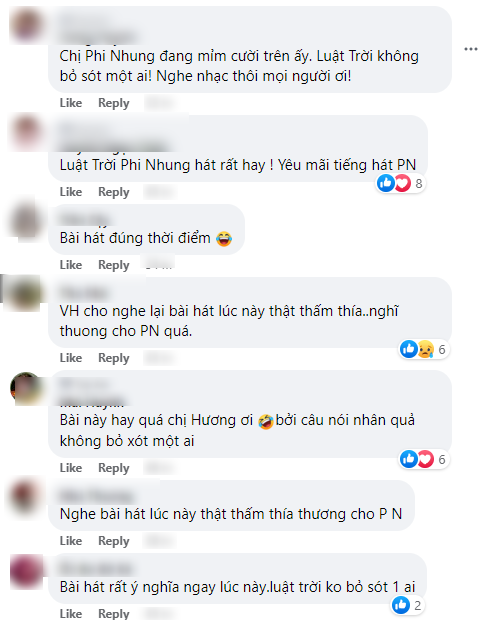Viewport: 492px width, 620px height.
Task: Open avatar beside 'Bài này hay quá' comment
Action: point(26,388)
